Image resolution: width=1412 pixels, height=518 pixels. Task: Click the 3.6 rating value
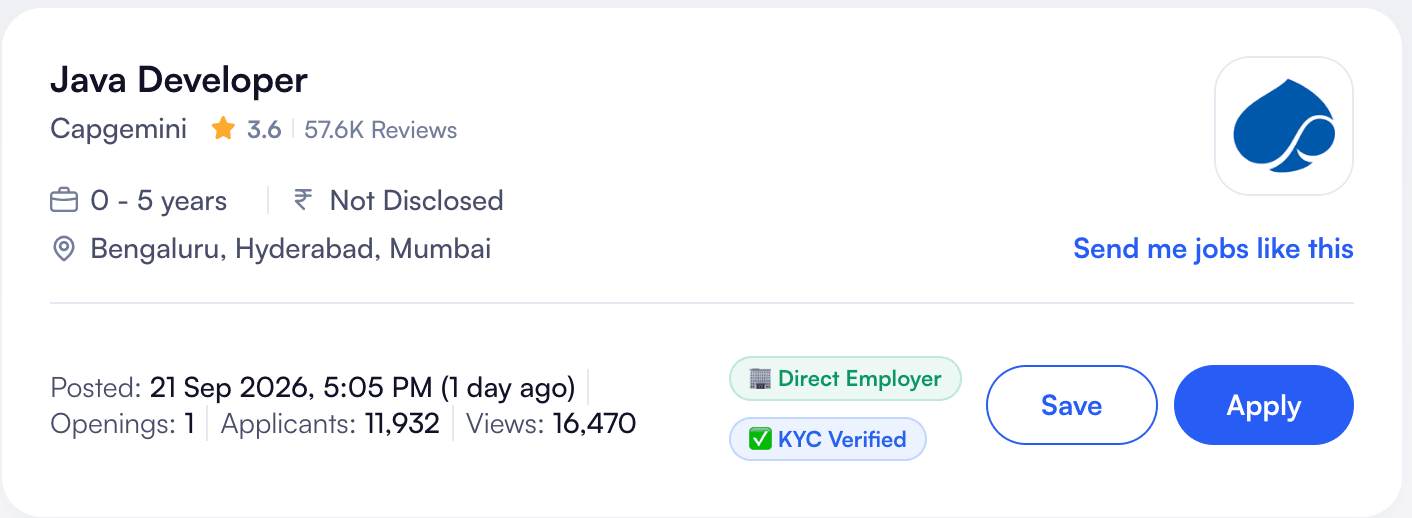[x=264, y=130]
